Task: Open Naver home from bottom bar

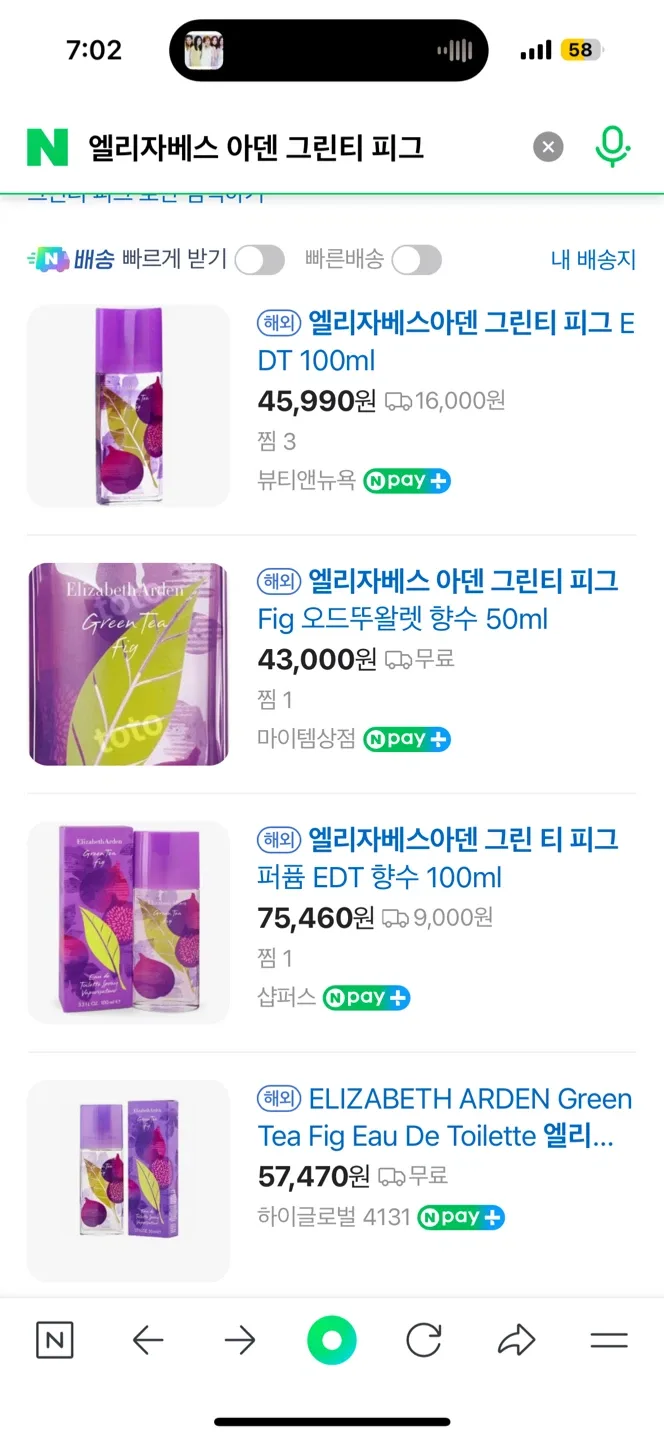Action: (x=55, y=1341)
